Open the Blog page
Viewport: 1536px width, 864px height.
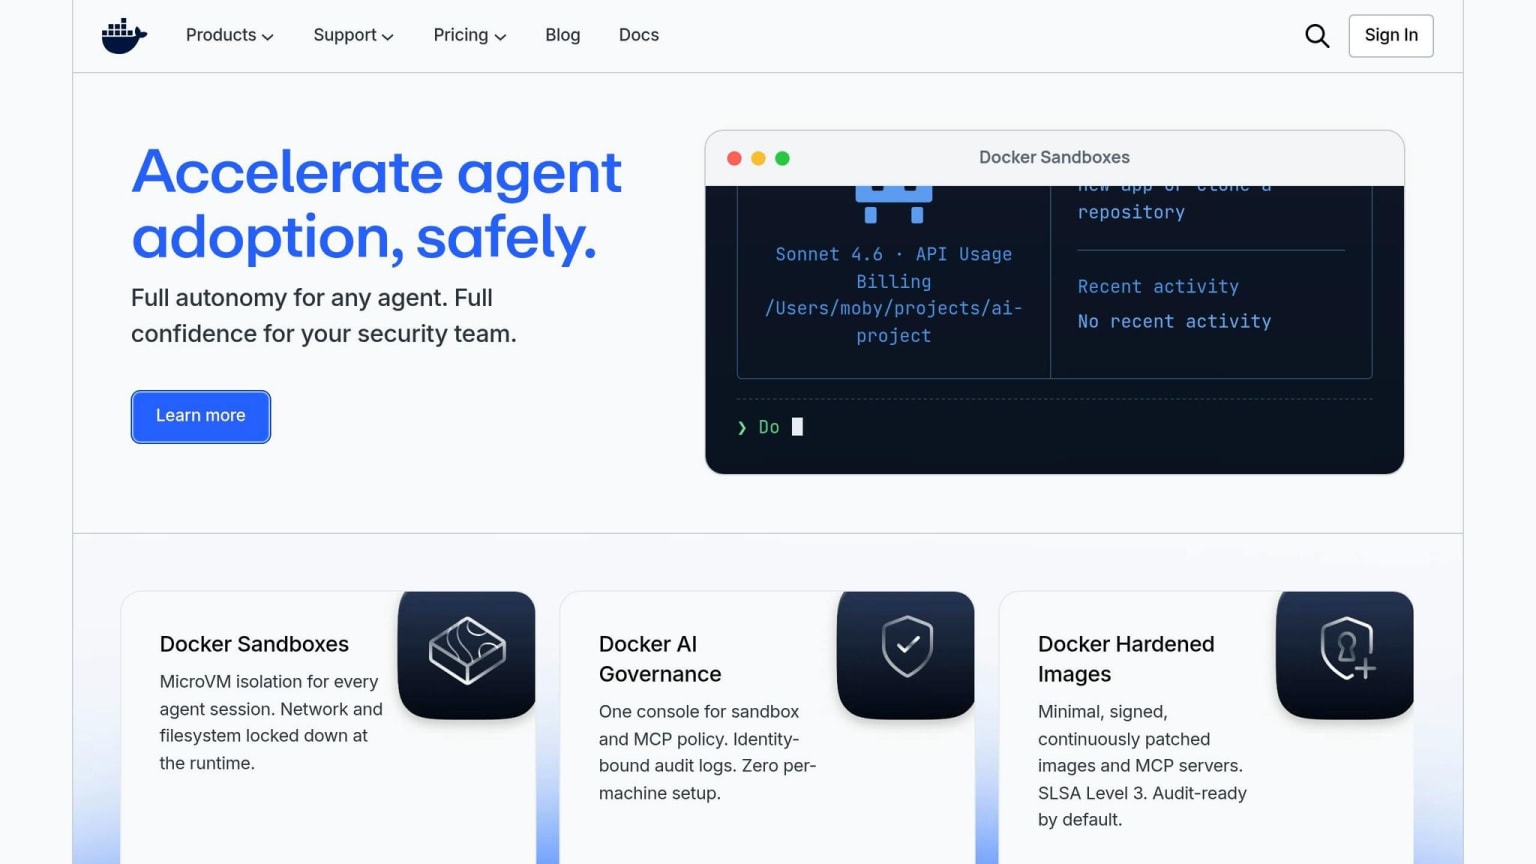pos(562,35)
